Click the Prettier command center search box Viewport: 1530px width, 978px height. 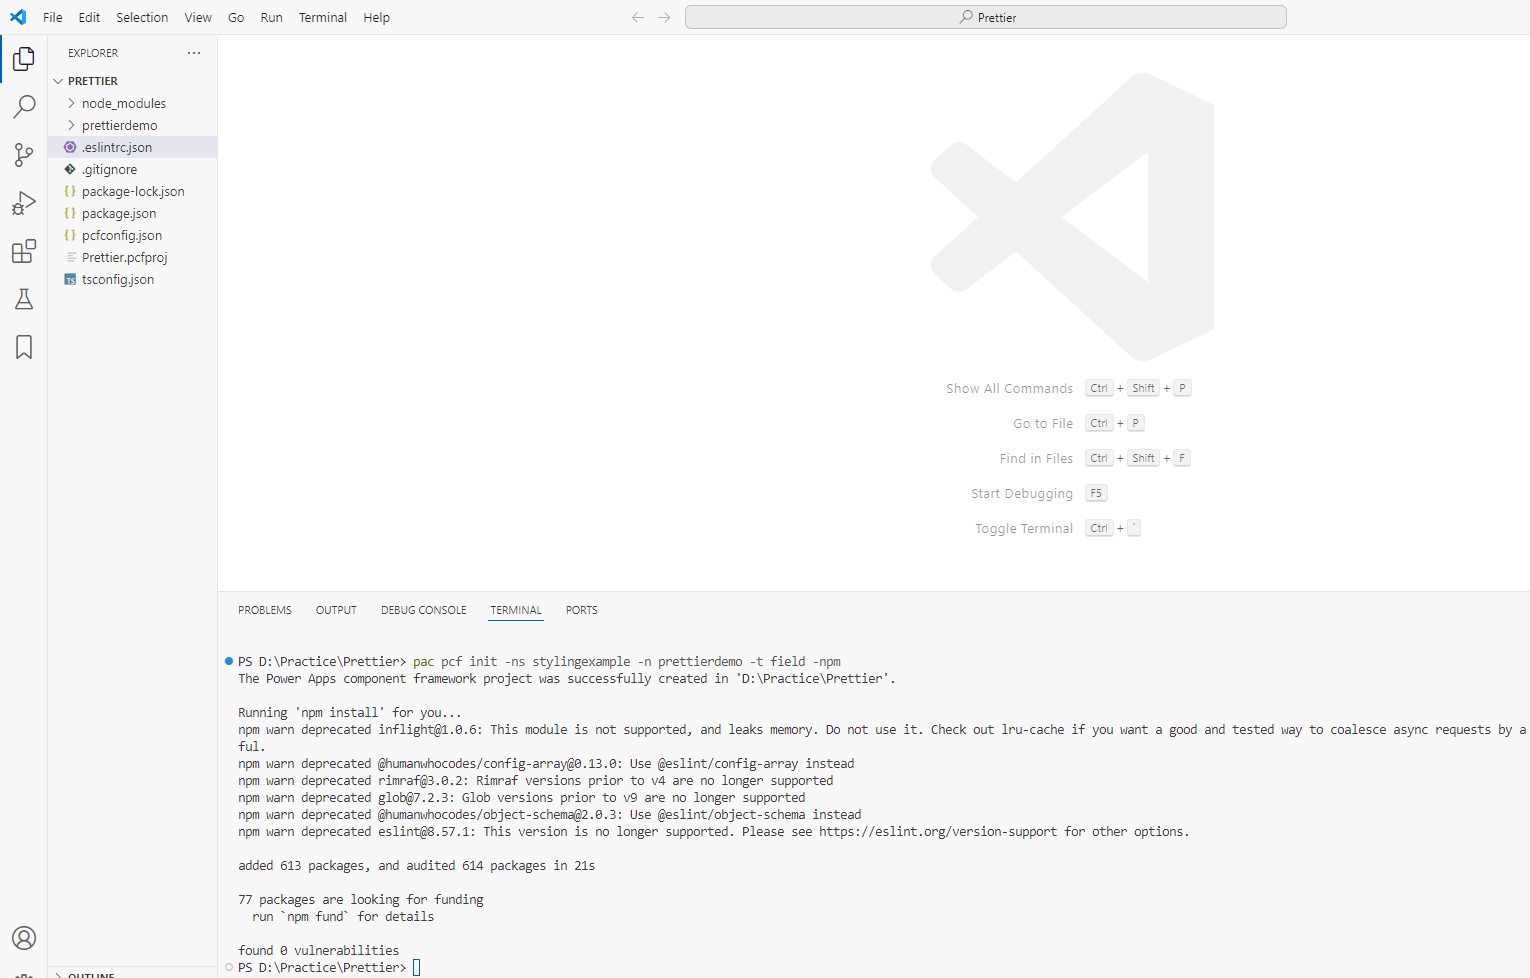(x=985, y=17)
